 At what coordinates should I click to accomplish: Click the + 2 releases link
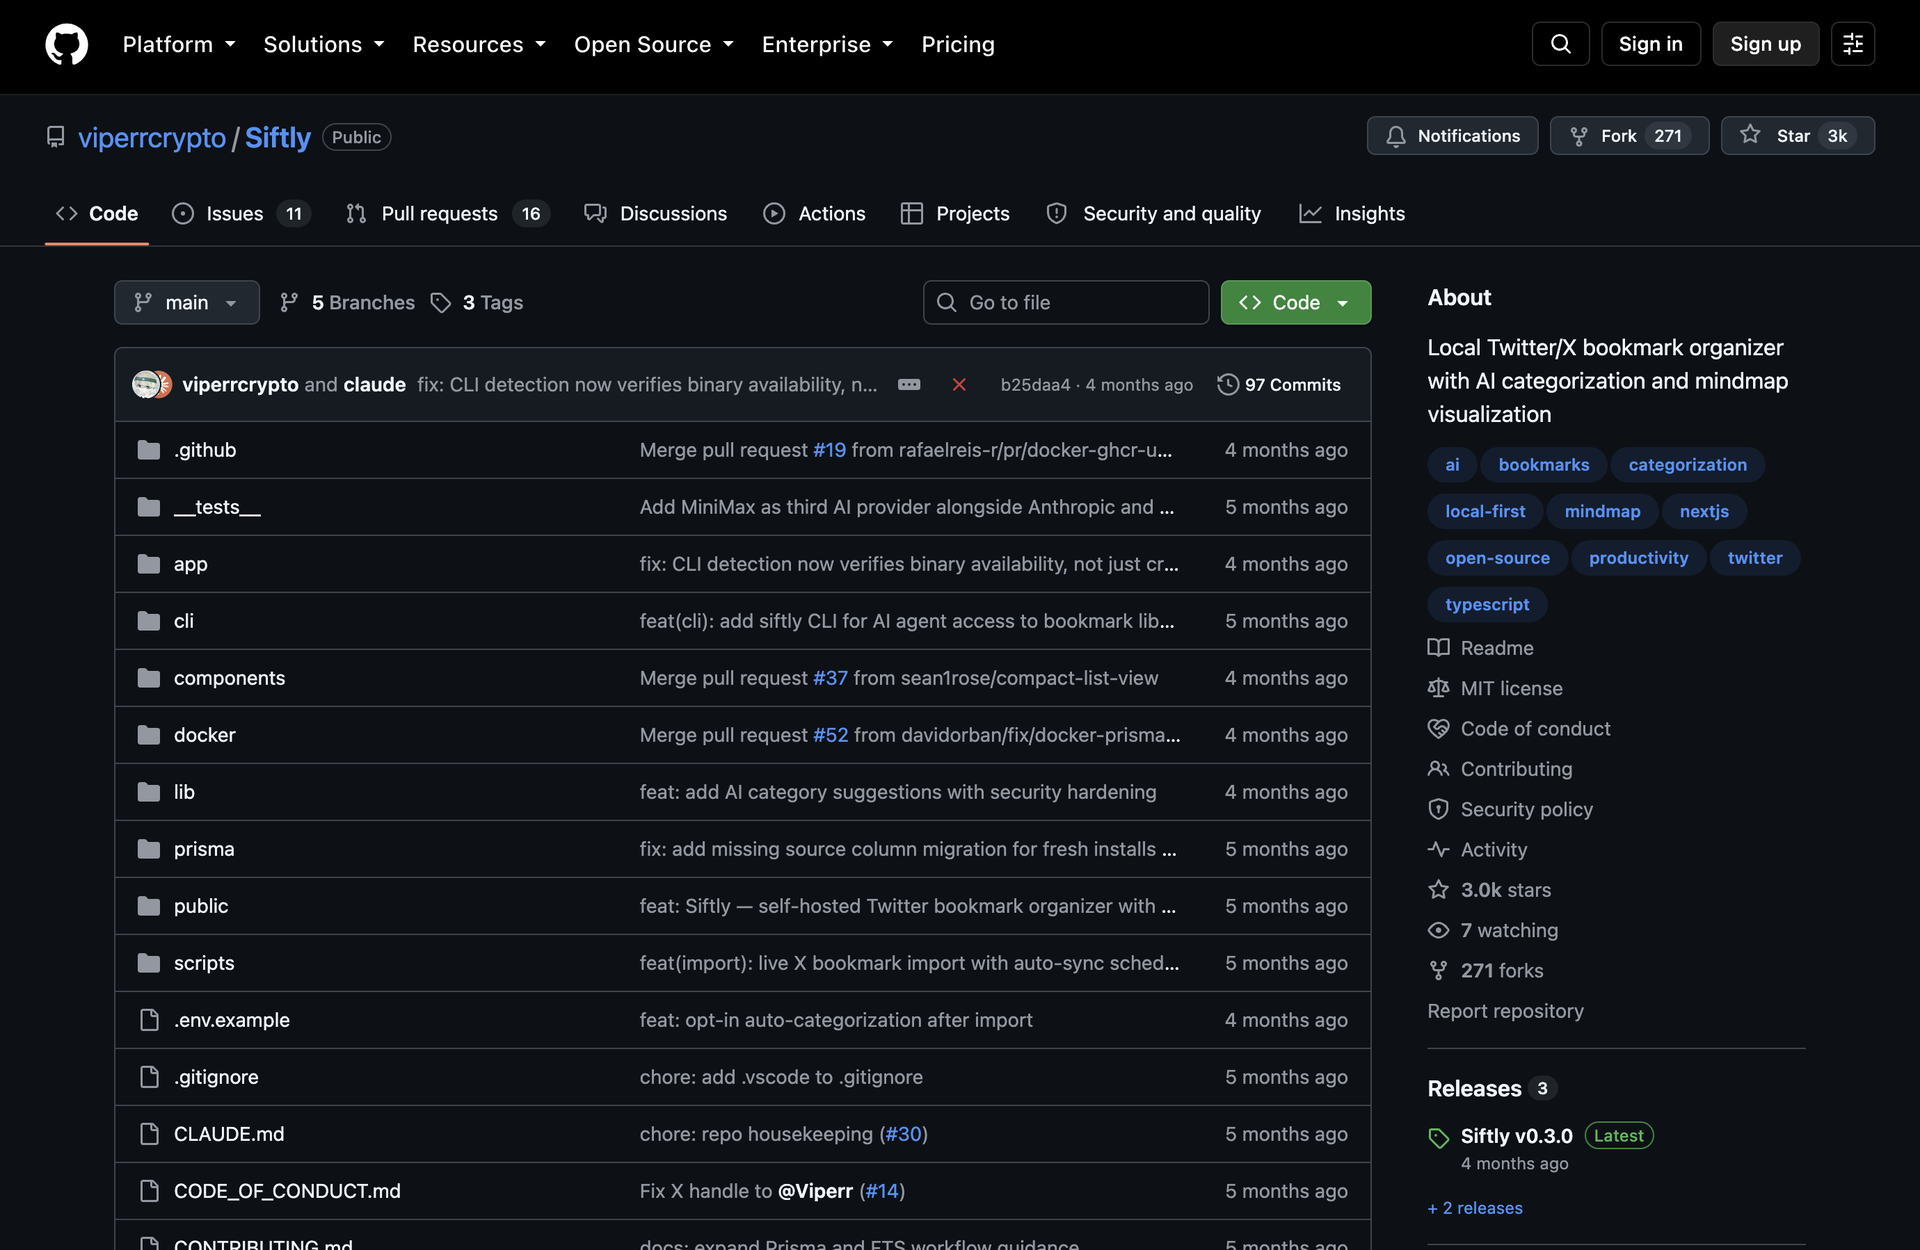(x=1475, y=1208)
